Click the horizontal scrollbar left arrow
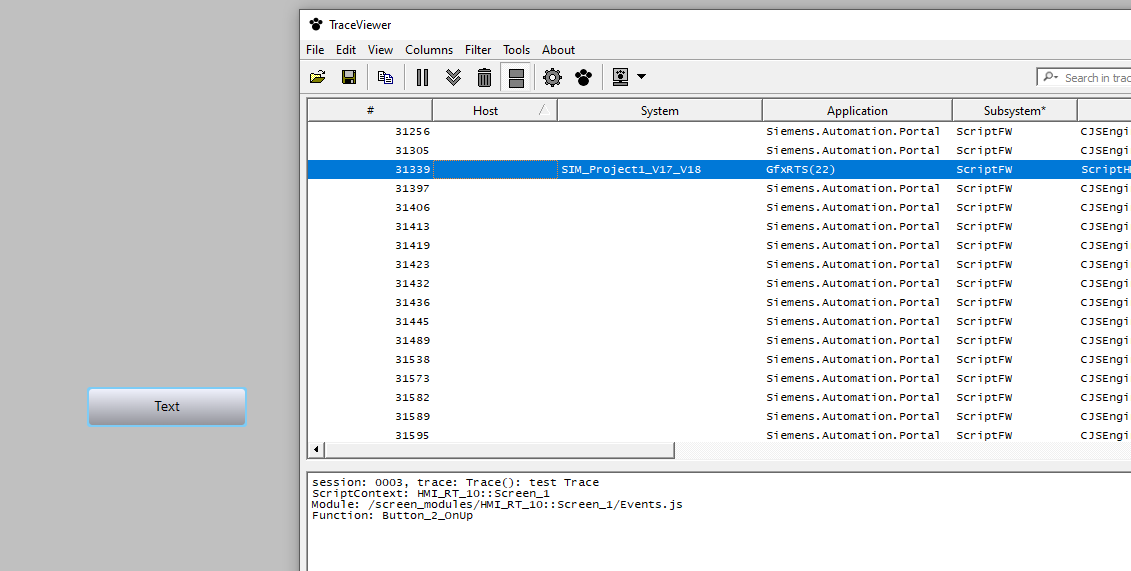Screen dimensions: 1131x571 coord(317,451)
